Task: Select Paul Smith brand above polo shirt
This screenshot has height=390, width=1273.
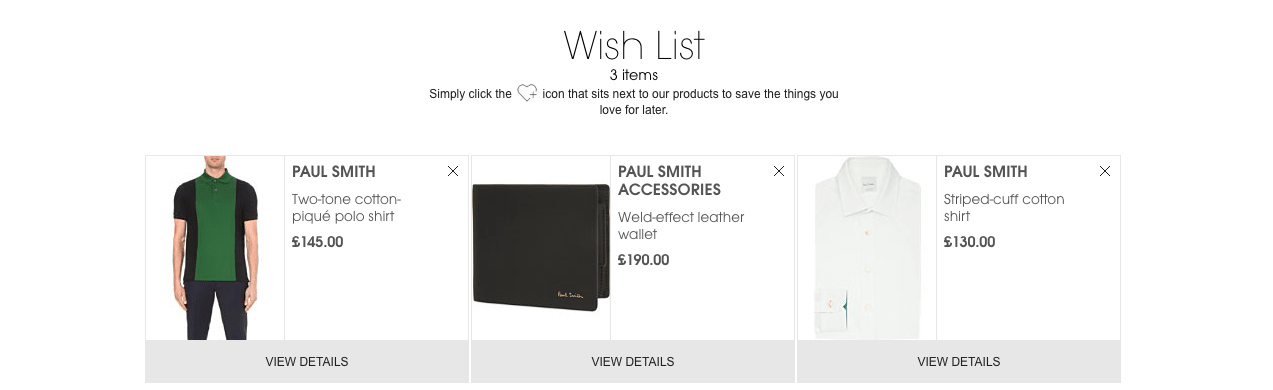Action: tap(334, 172)
